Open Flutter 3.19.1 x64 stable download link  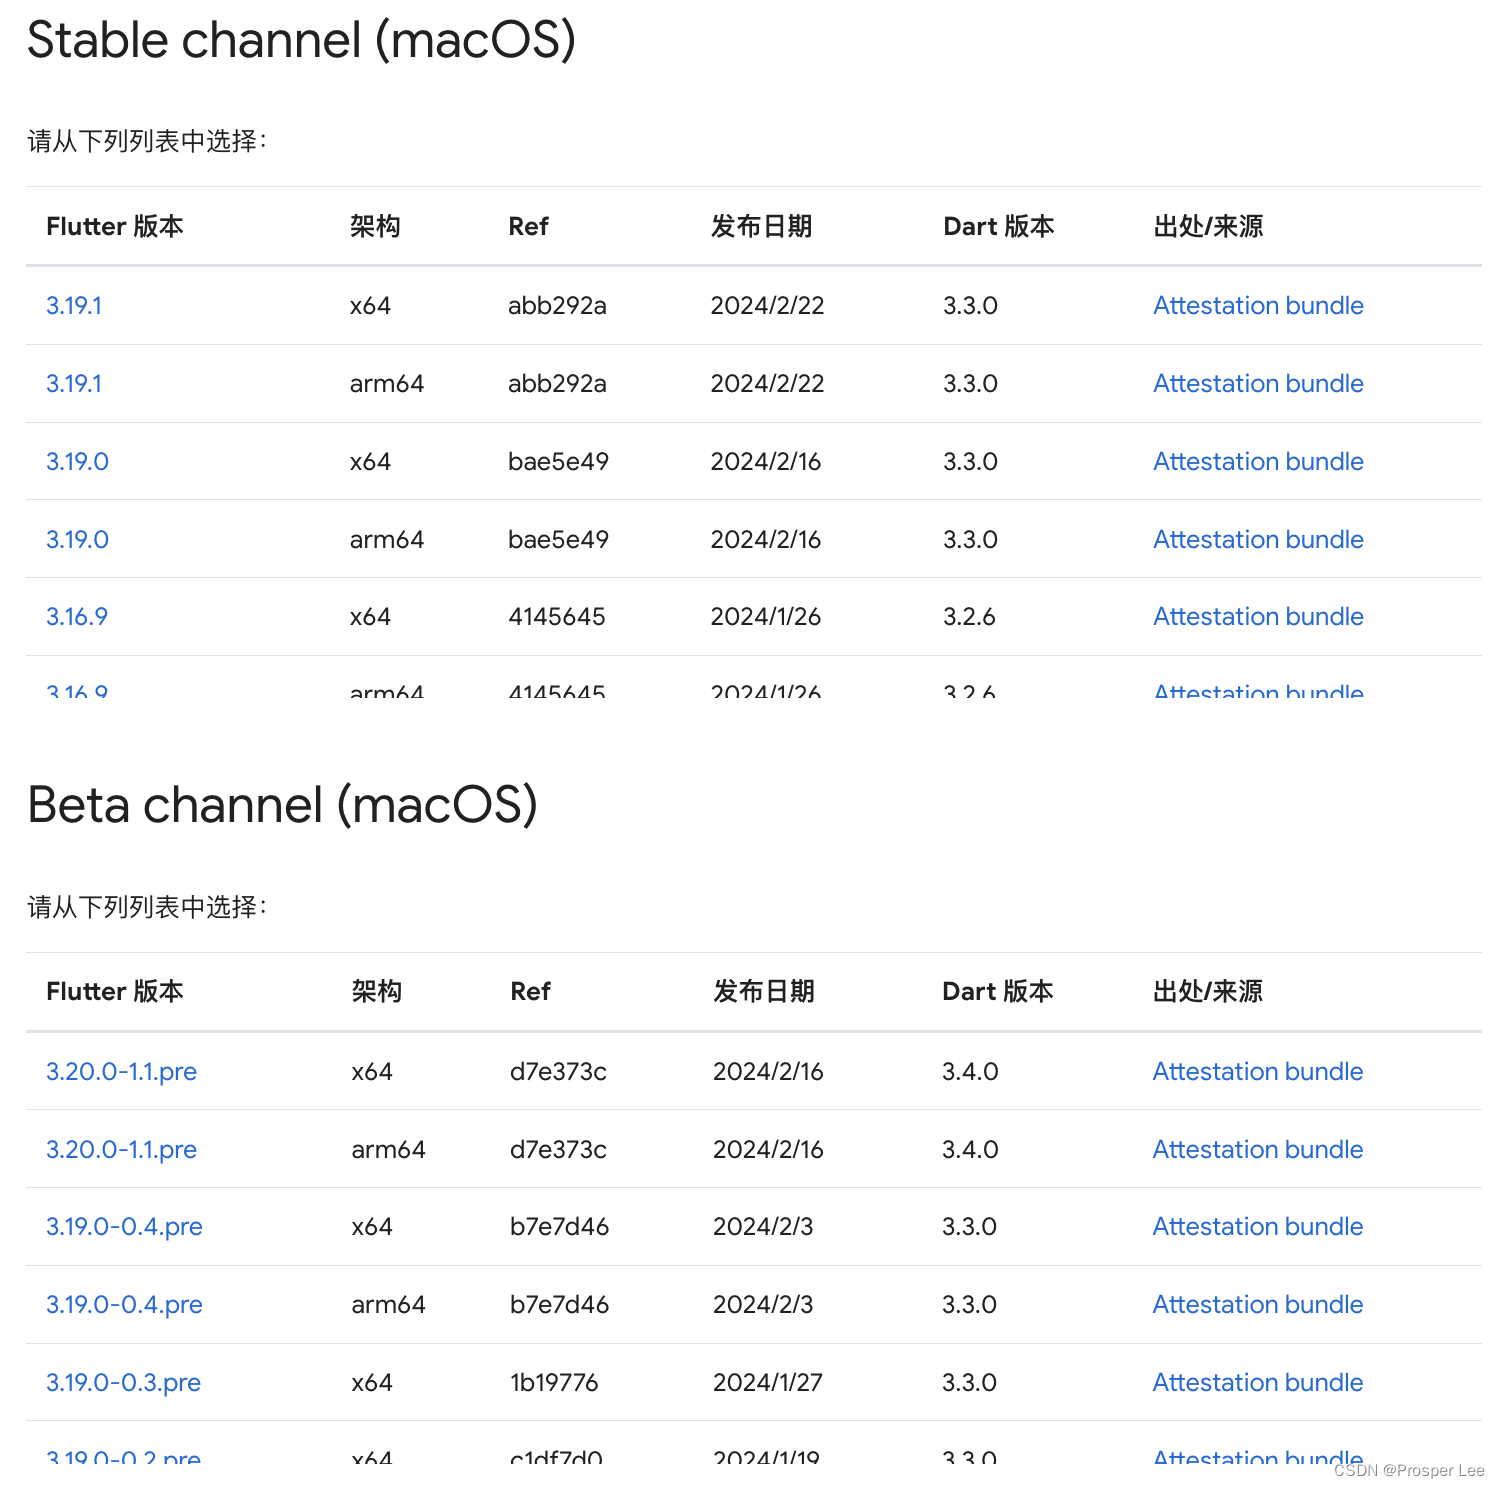(x=74, y=306)
